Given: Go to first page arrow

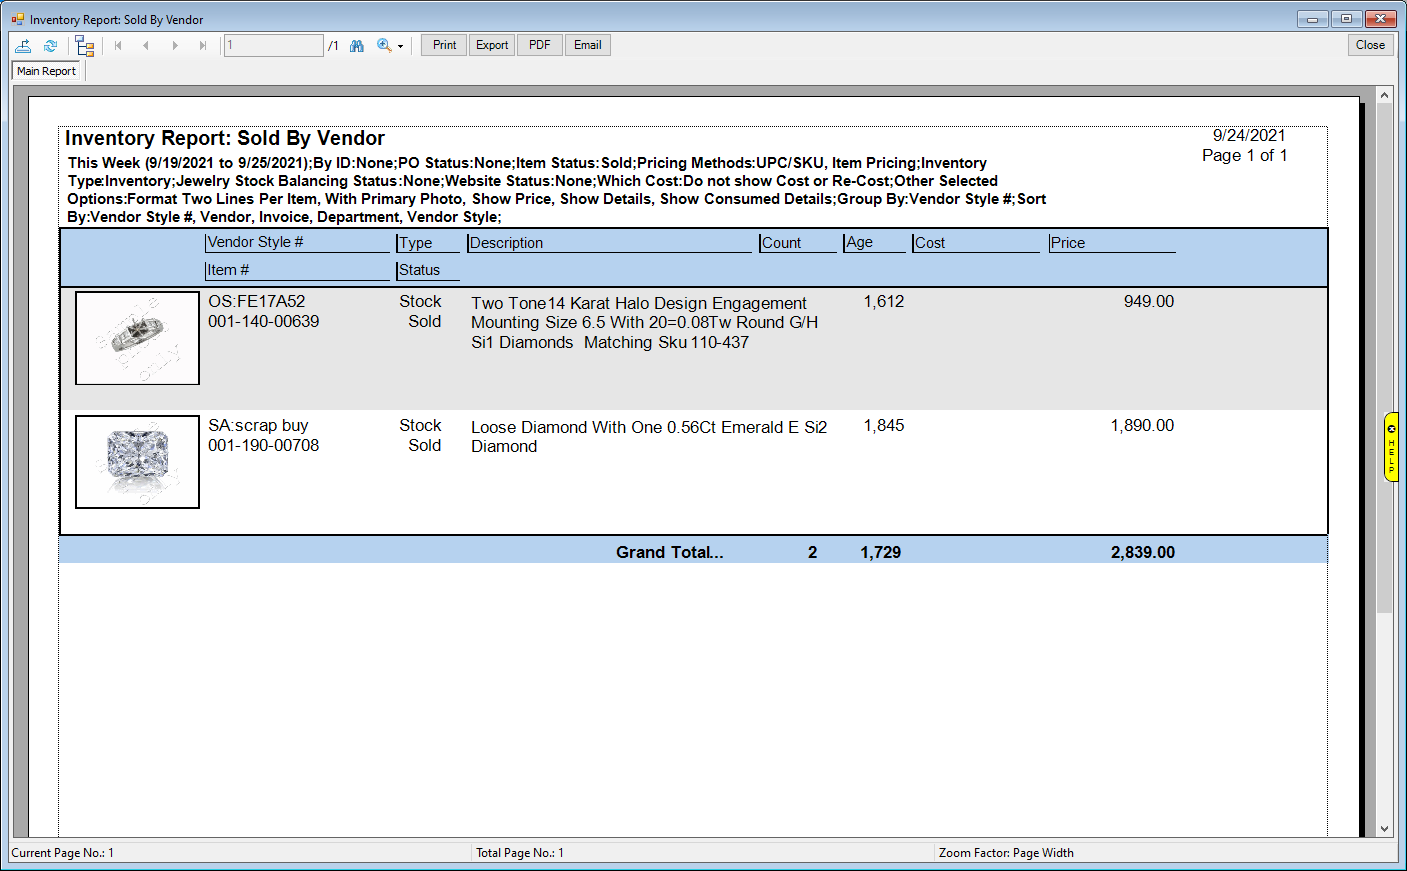Looking at the screenshot, I should (x=118, y=46).
